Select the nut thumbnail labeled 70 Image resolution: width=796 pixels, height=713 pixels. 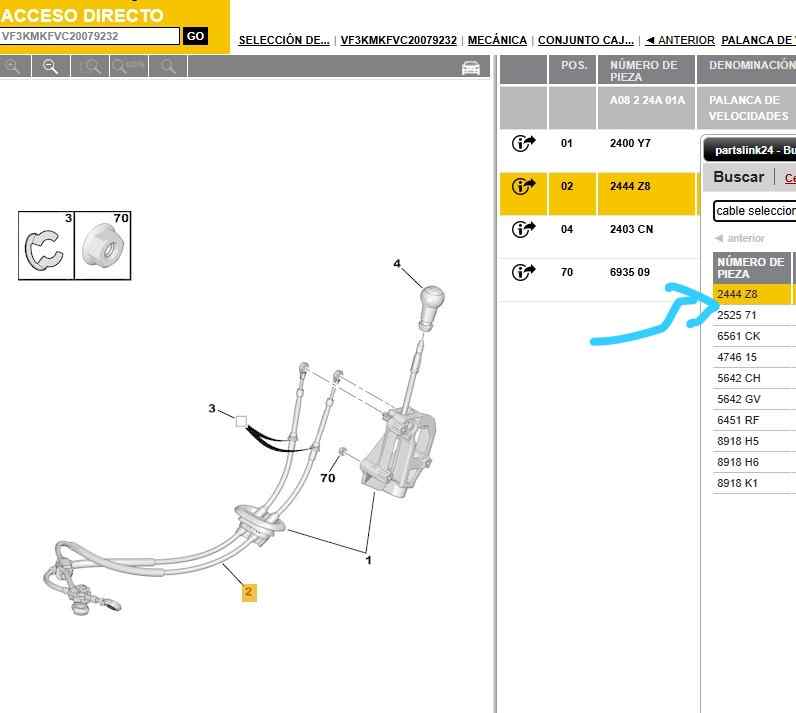pyautogui.click(x=104, y=246)
